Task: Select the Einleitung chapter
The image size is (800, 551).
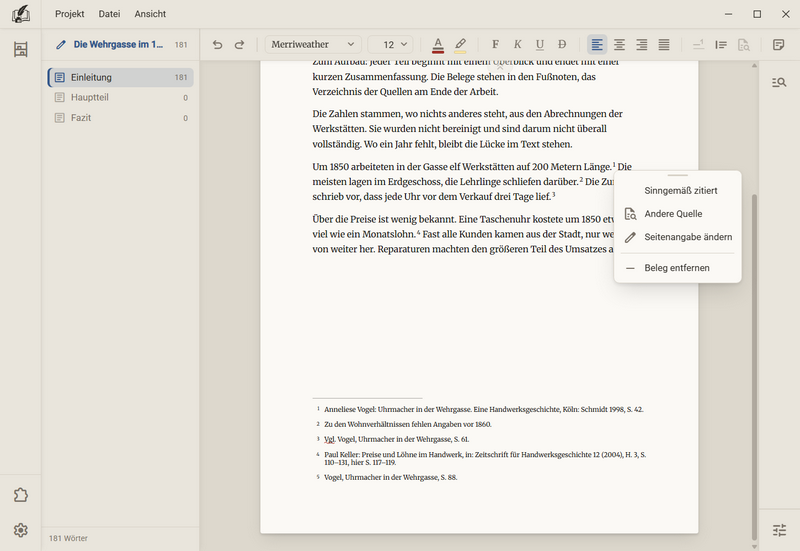Action: [121, 77]
